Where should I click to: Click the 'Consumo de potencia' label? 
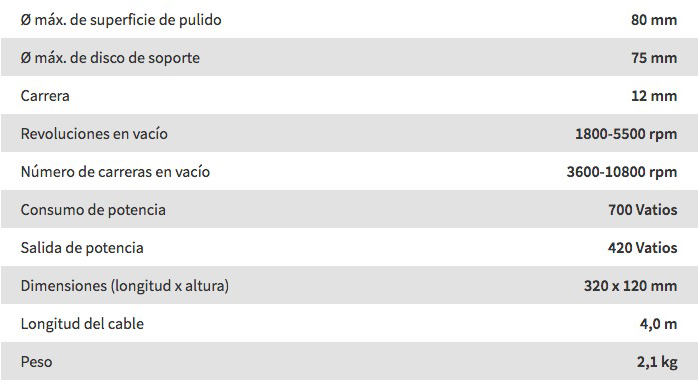pos(93,210)
